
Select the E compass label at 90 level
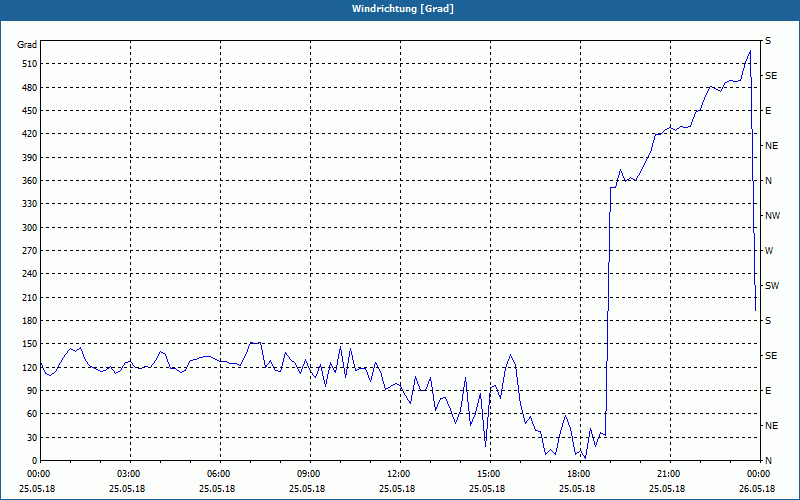click(x=768, y=391)
